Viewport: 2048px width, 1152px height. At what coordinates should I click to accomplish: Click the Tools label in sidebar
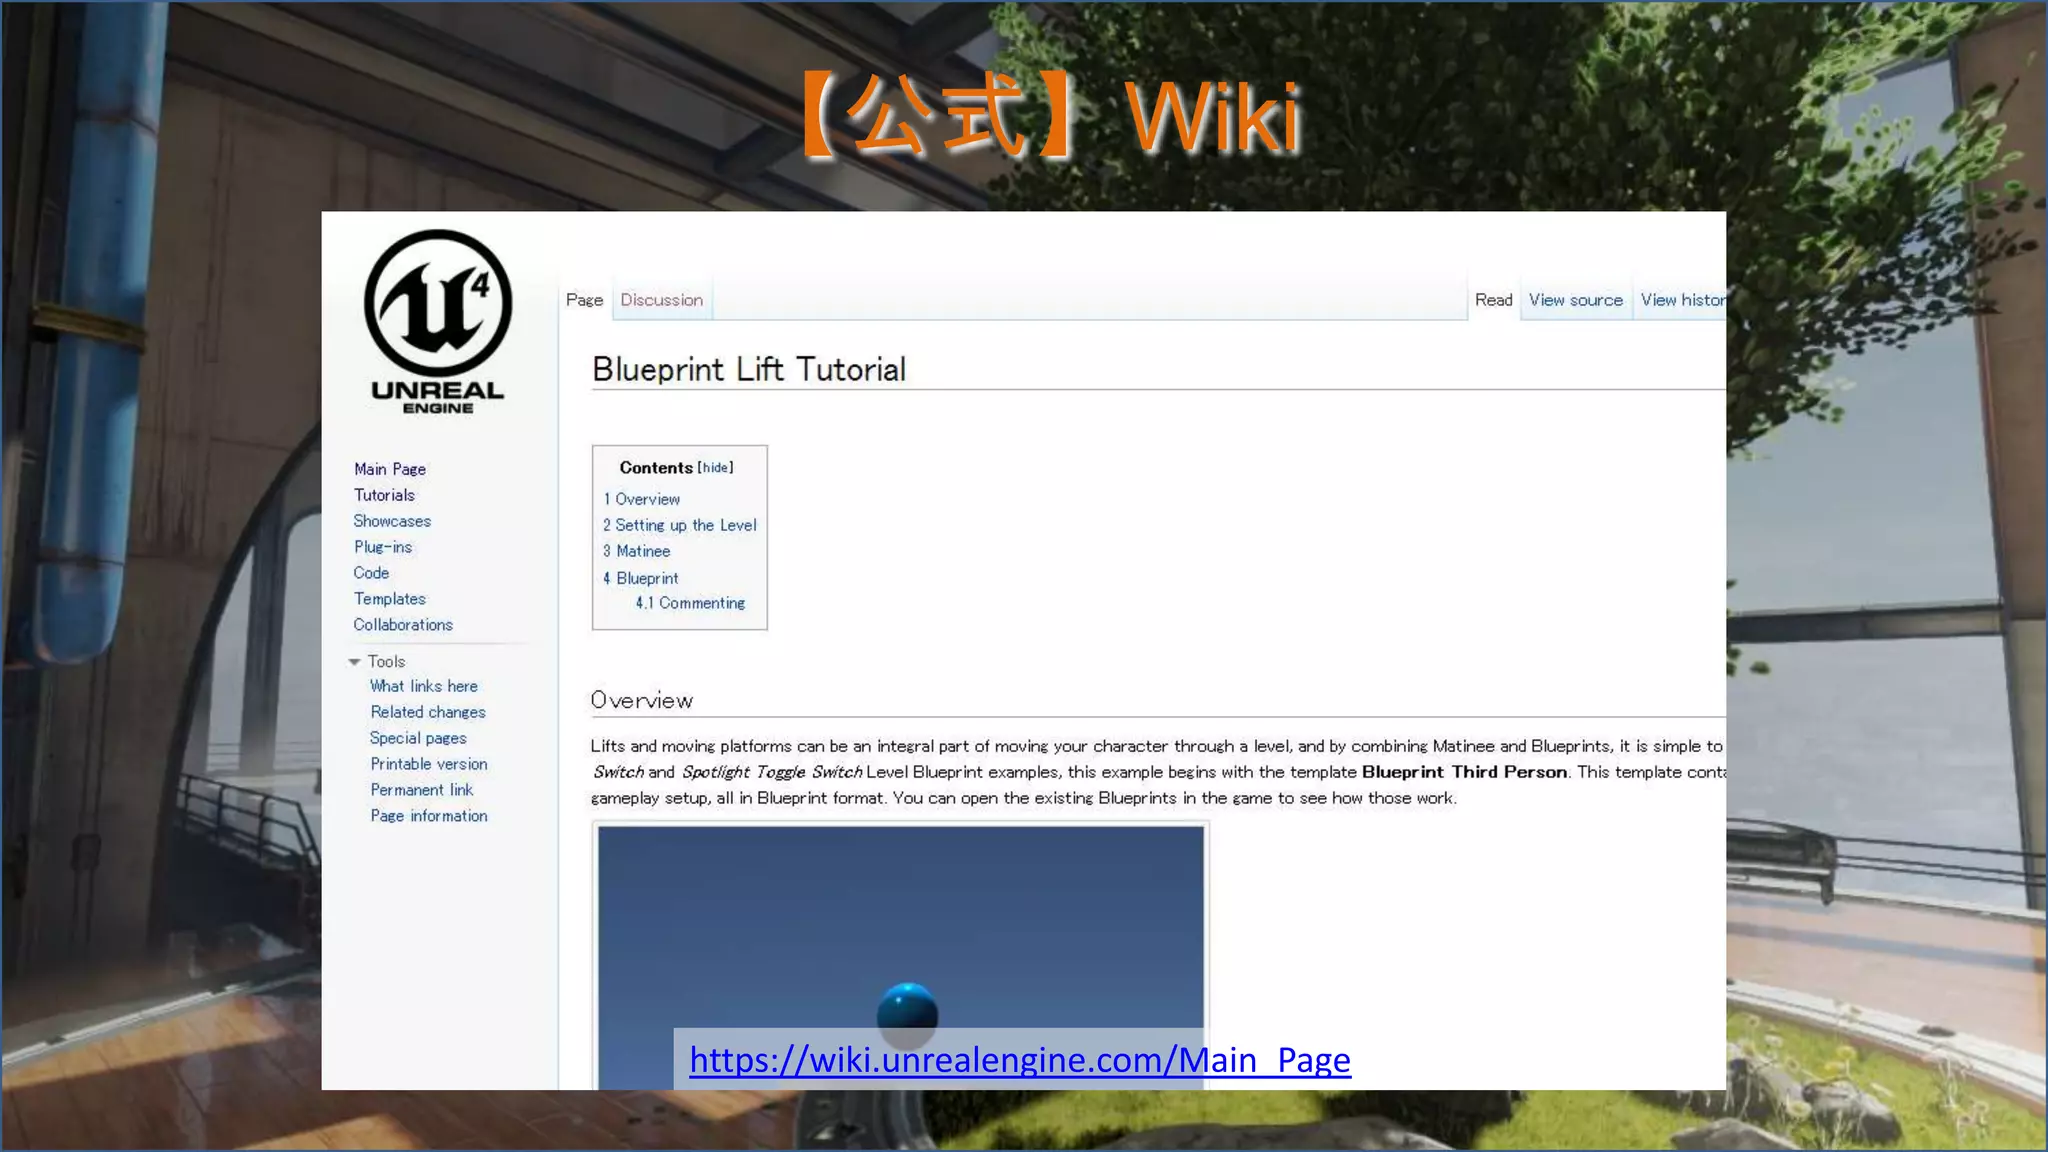pos(386,662)
